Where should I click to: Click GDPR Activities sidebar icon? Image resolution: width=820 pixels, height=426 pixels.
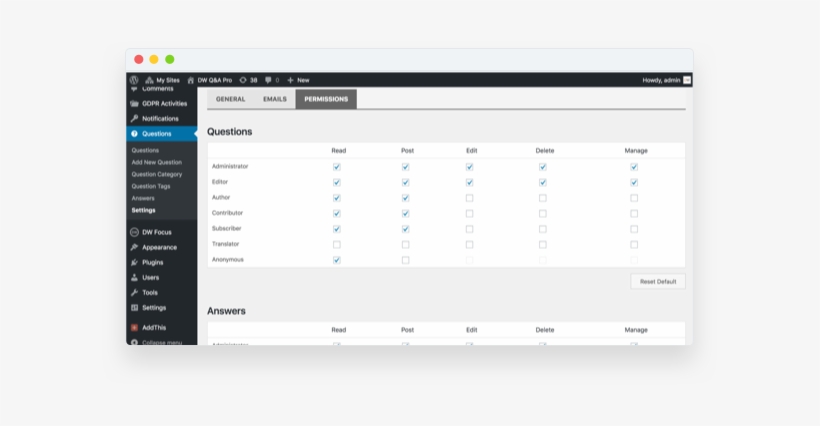tap(134, 103)
